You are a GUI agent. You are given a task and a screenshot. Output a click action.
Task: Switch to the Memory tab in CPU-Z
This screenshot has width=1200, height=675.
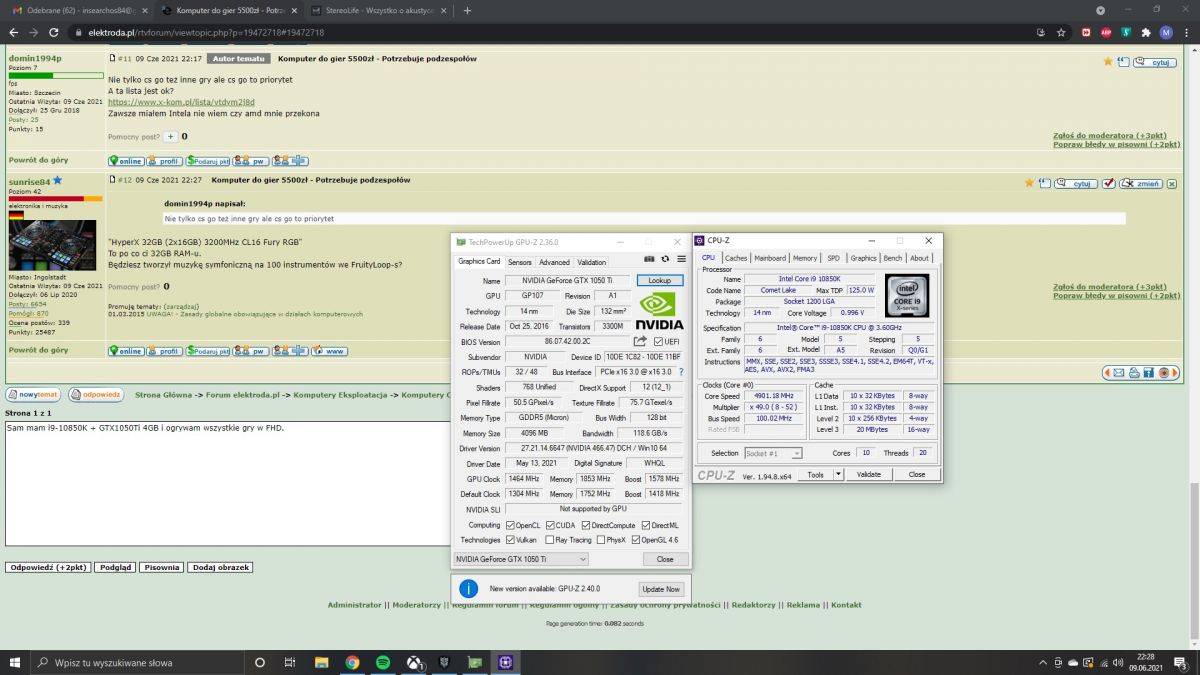805,258
